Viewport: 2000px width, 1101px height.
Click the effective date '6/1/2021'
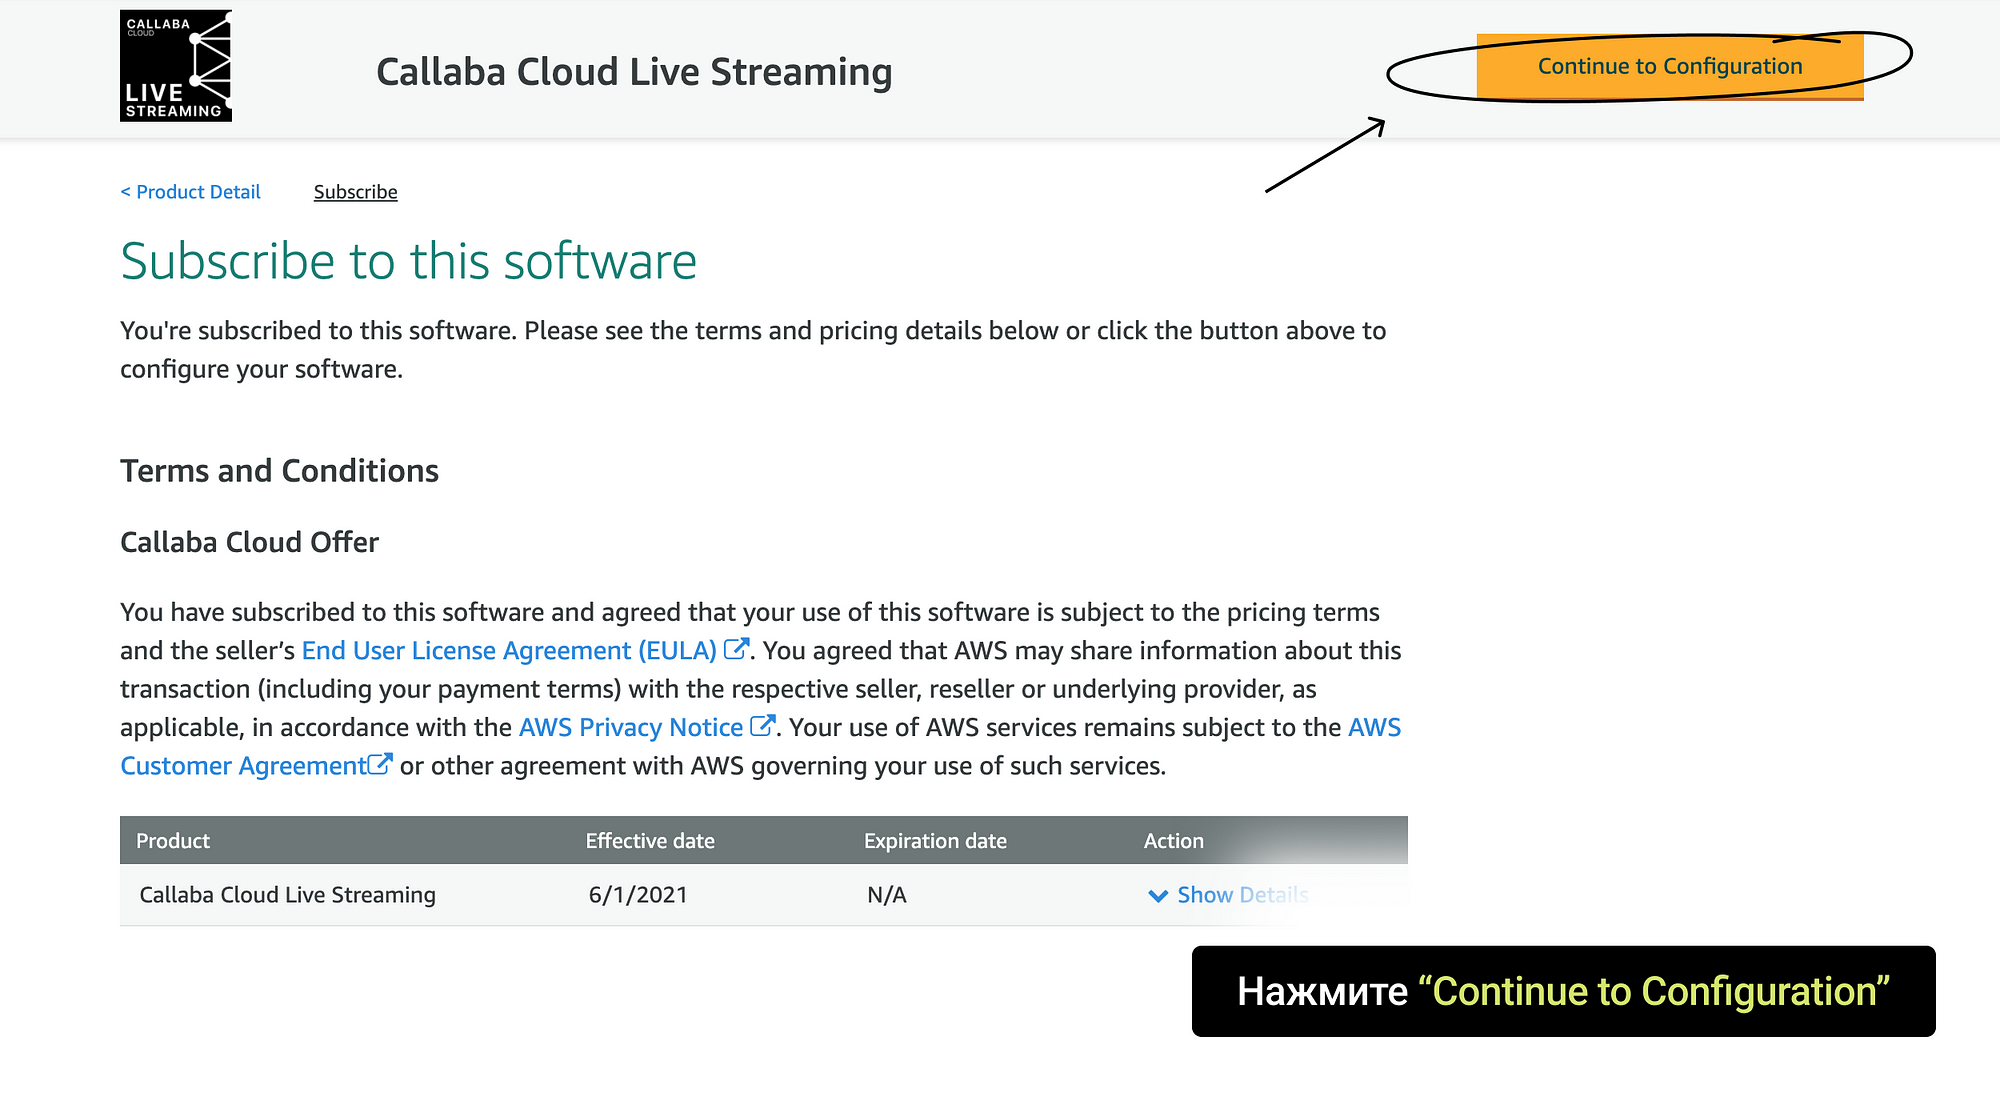coord(638,895)
